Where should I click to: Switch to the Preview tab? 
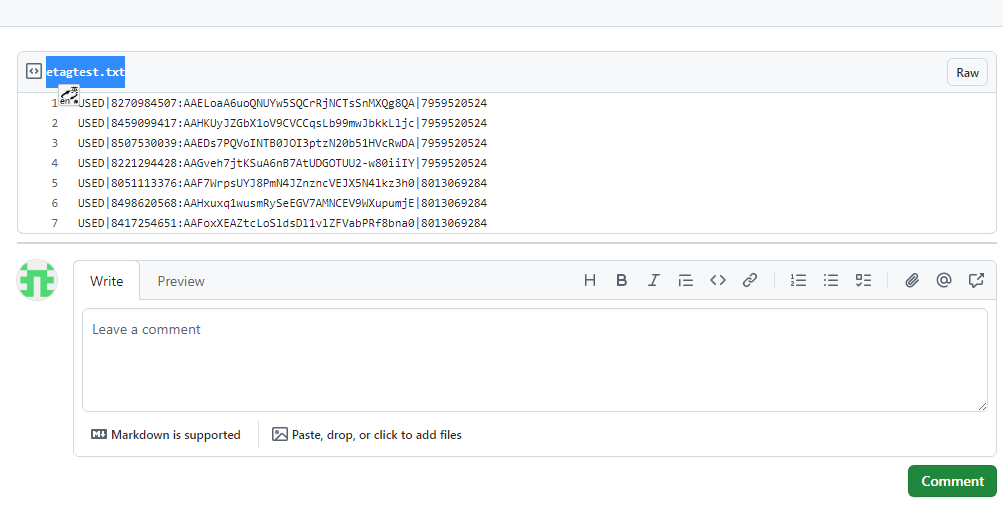tap(181, 281)
